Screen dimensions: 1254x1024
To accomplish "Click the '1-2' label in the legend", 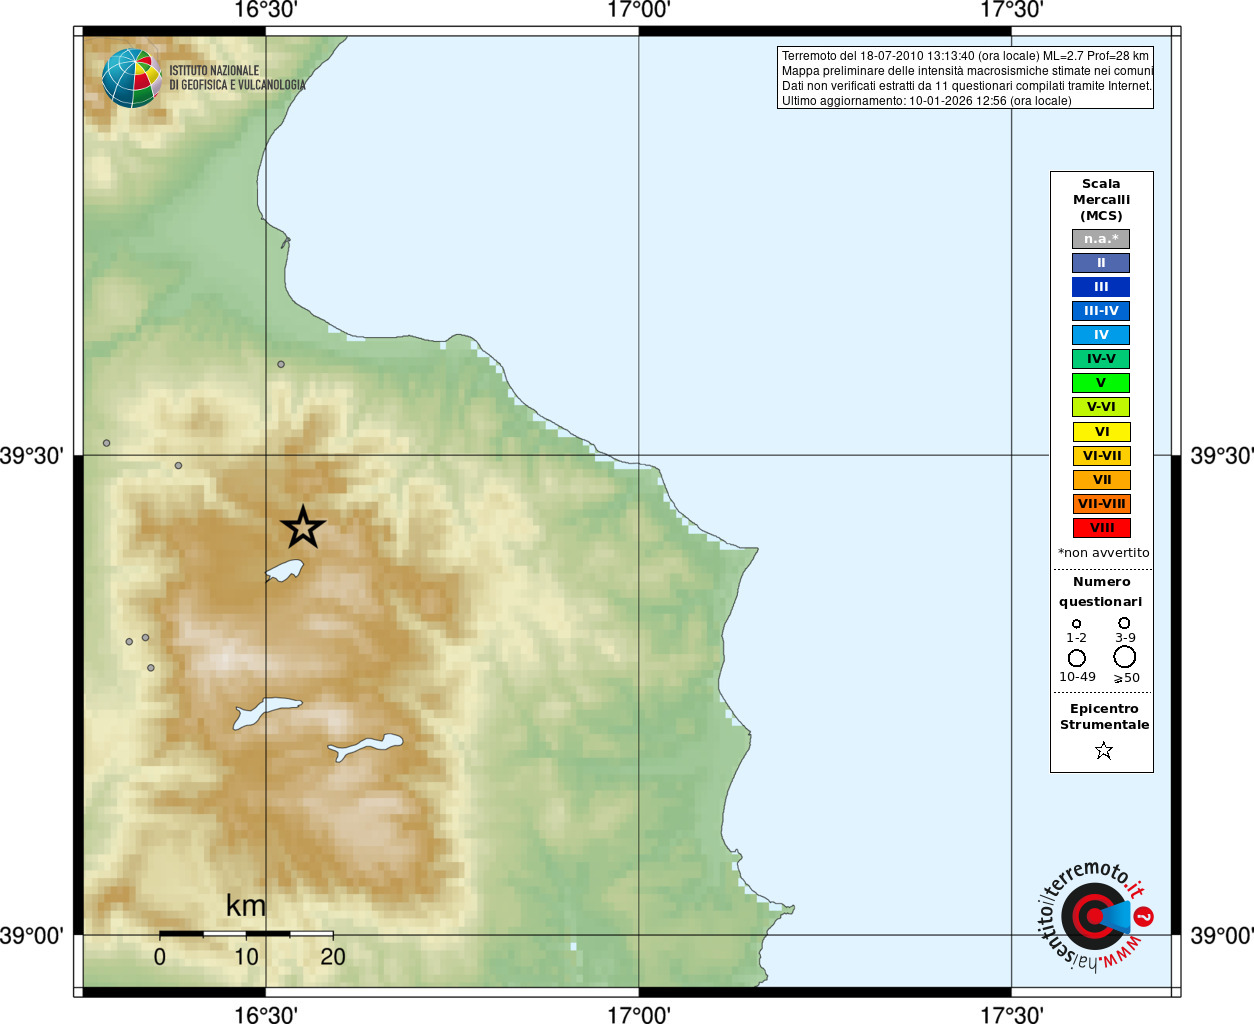I will tap(1076, 638).
